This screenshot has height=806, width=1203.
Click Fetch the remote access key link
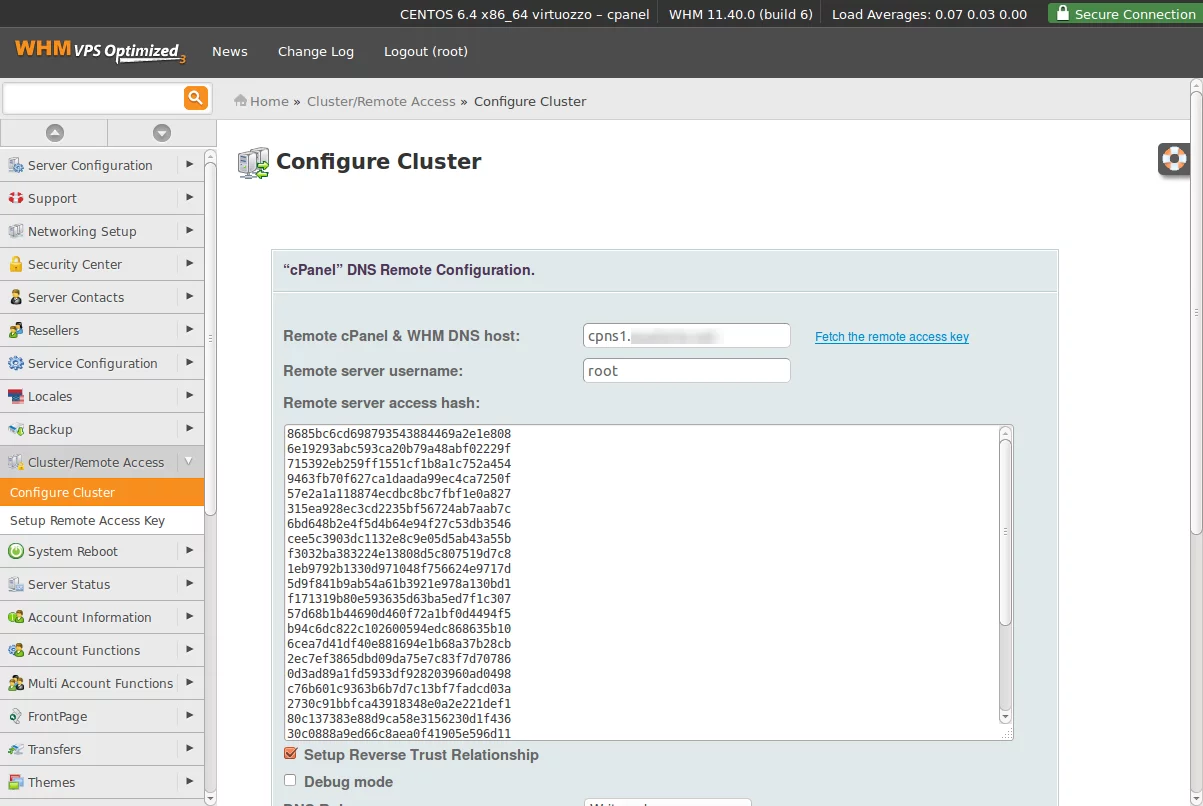892,337
